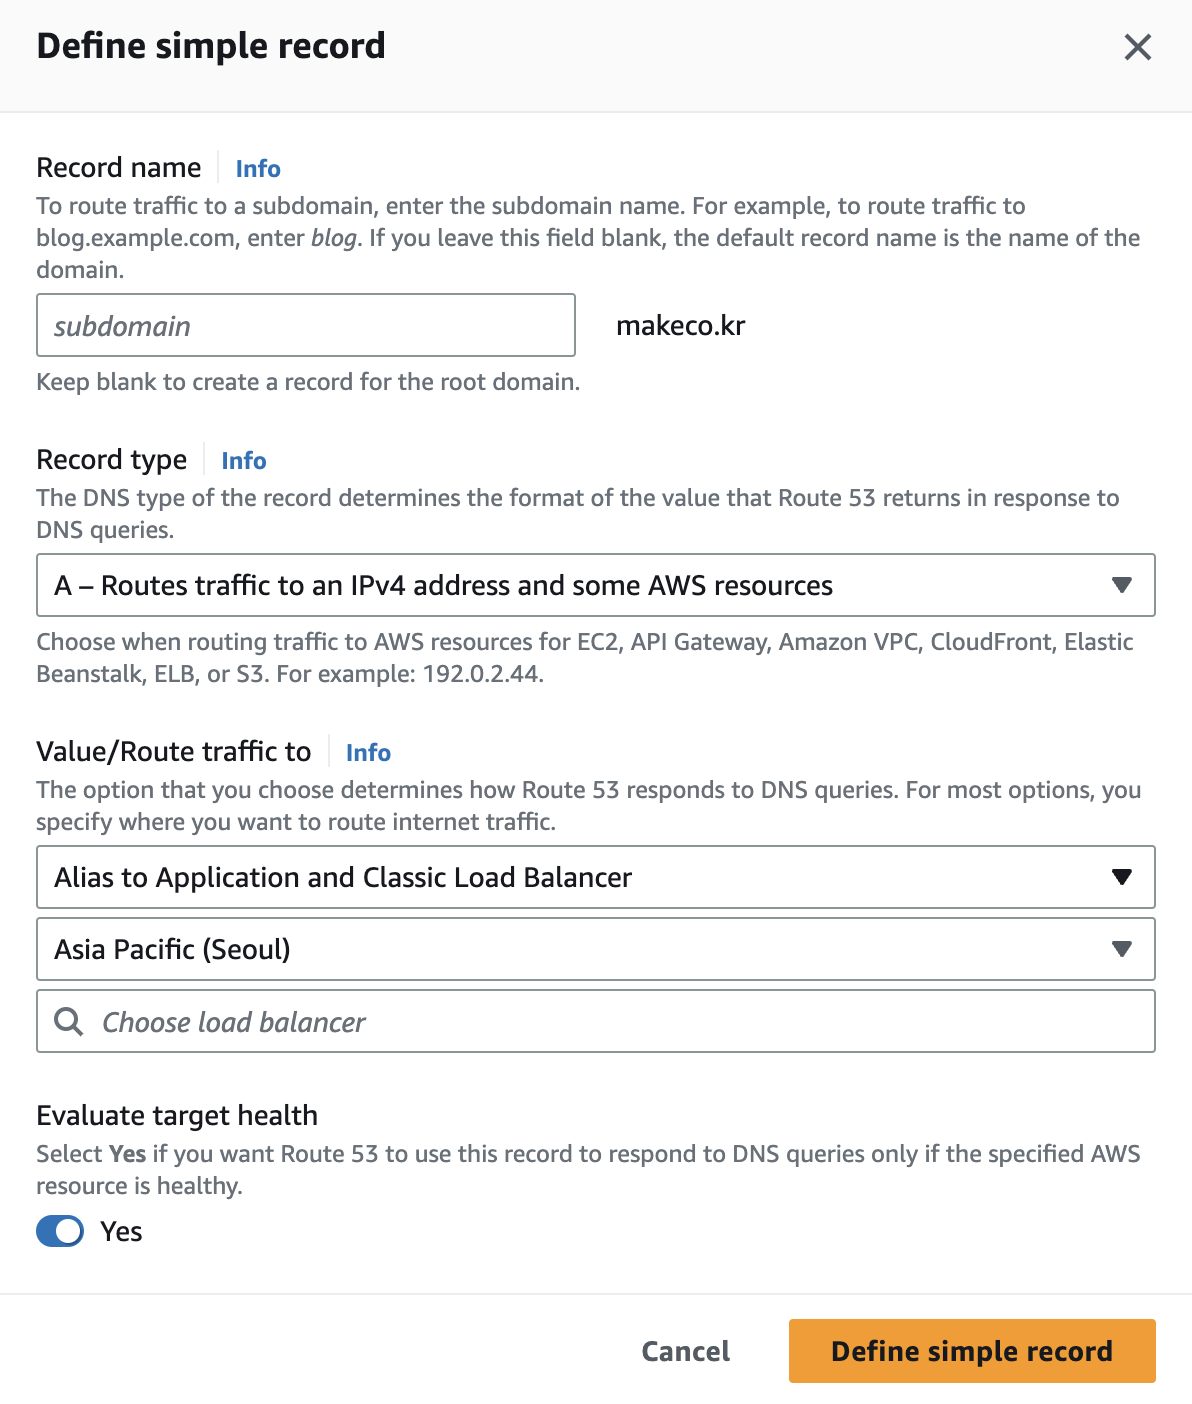The image size is (1192, 1404).
Task: Open Info link next to Record type
Action: pyautogui.click(x=244, y=460)
